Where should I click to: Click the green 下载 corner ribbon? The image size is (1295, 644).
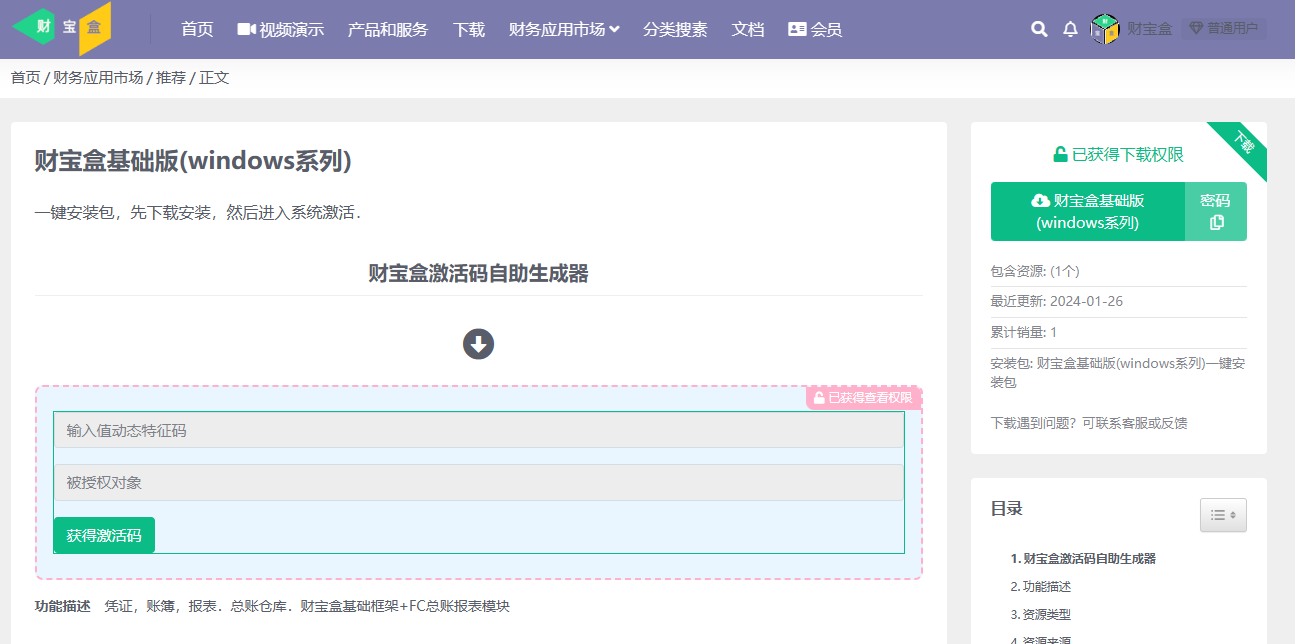click(1243, 143)
